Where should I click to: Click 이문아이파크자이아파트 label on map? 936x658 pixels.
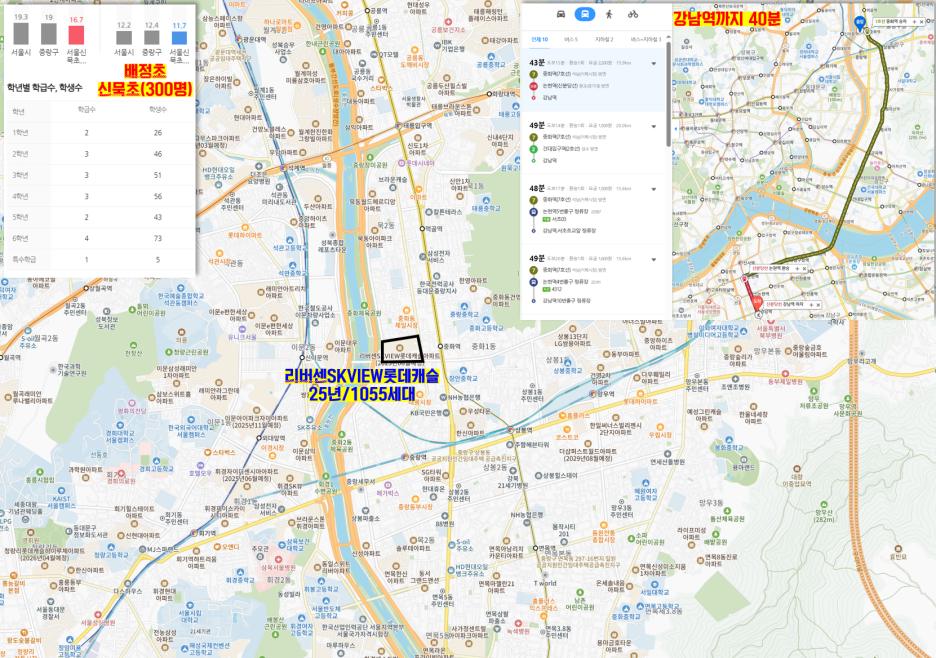pyautogui.click(x=256, y=422)
